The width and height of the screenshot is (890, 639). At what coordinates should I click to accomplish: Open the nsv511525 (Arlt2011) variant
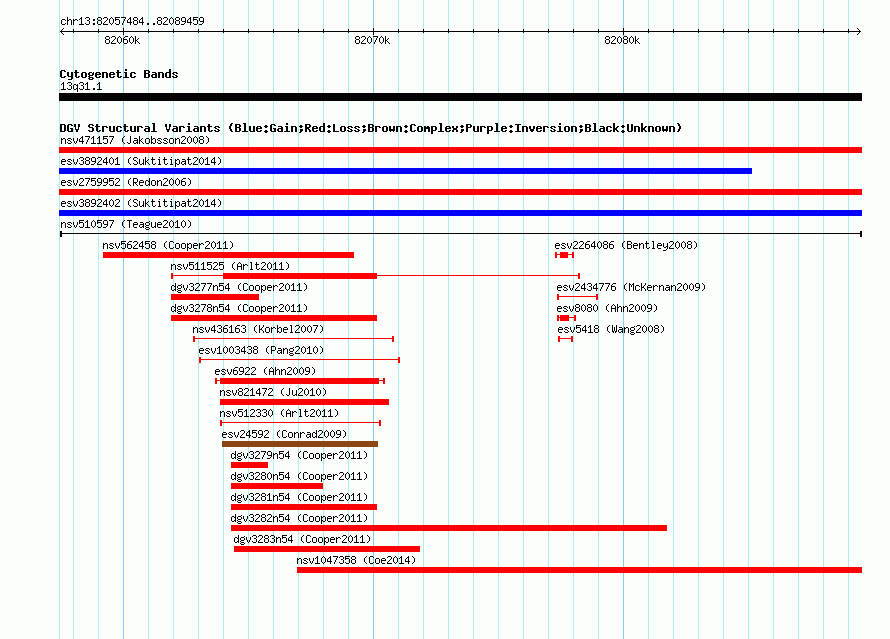point(230,266)
